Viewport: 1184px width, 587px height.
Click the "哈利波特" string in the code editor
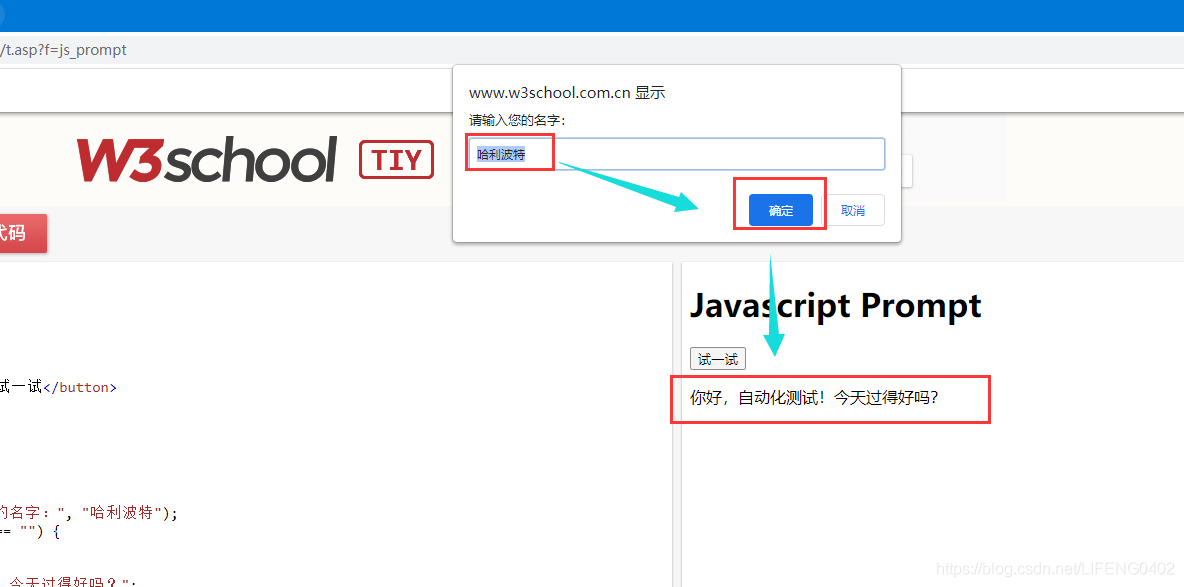coord(122,514)
